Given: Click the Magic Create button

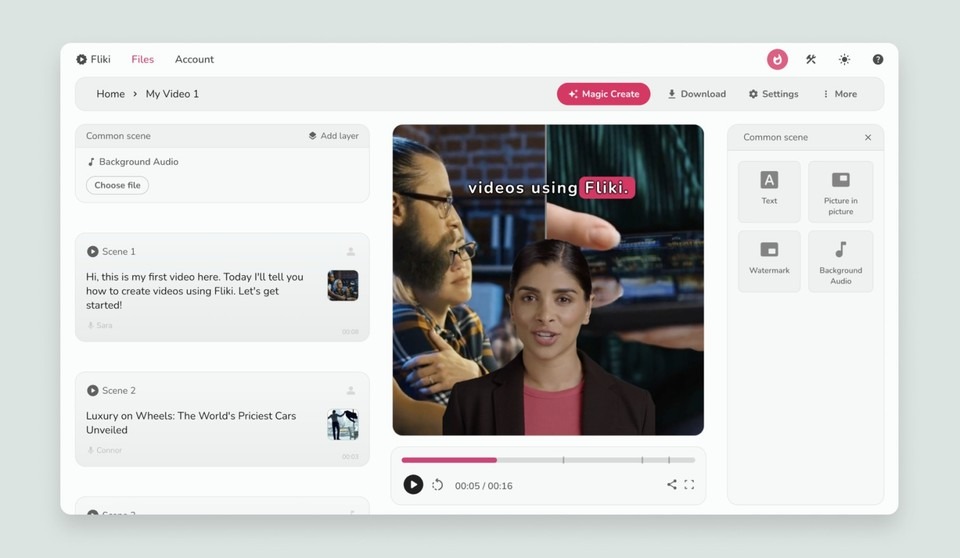Looking at the screenshot, I should 603,94.
